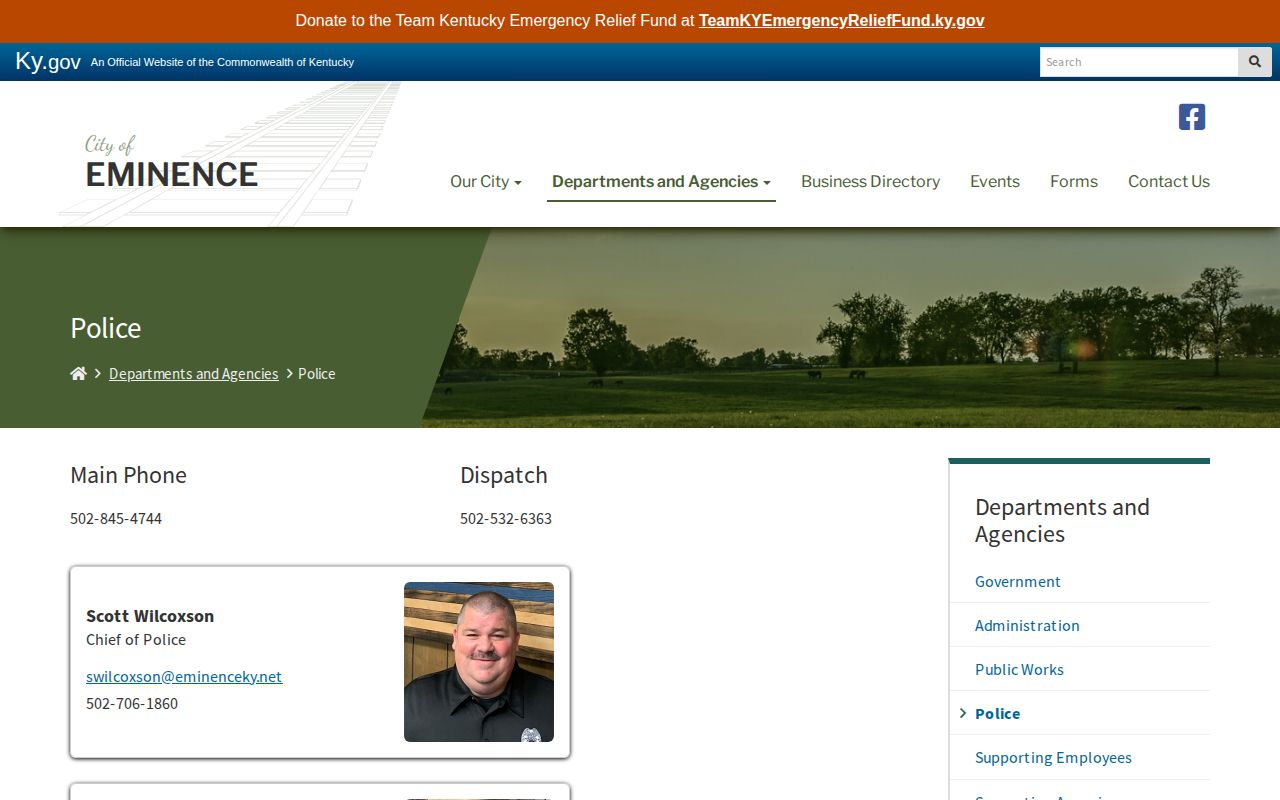Open the Business Directory menu item

point(870,181)
